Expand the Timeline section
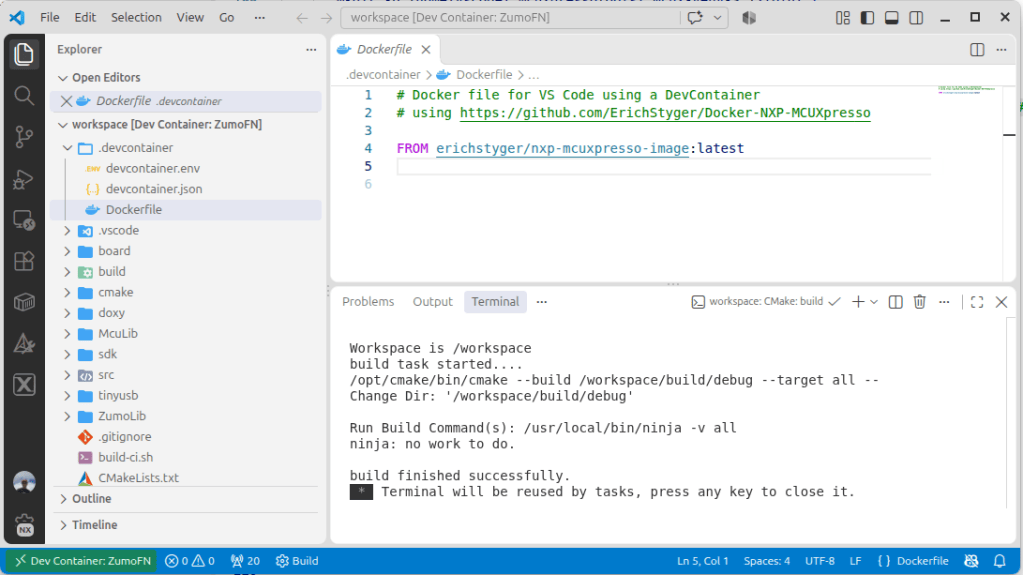 pos(63,525)
